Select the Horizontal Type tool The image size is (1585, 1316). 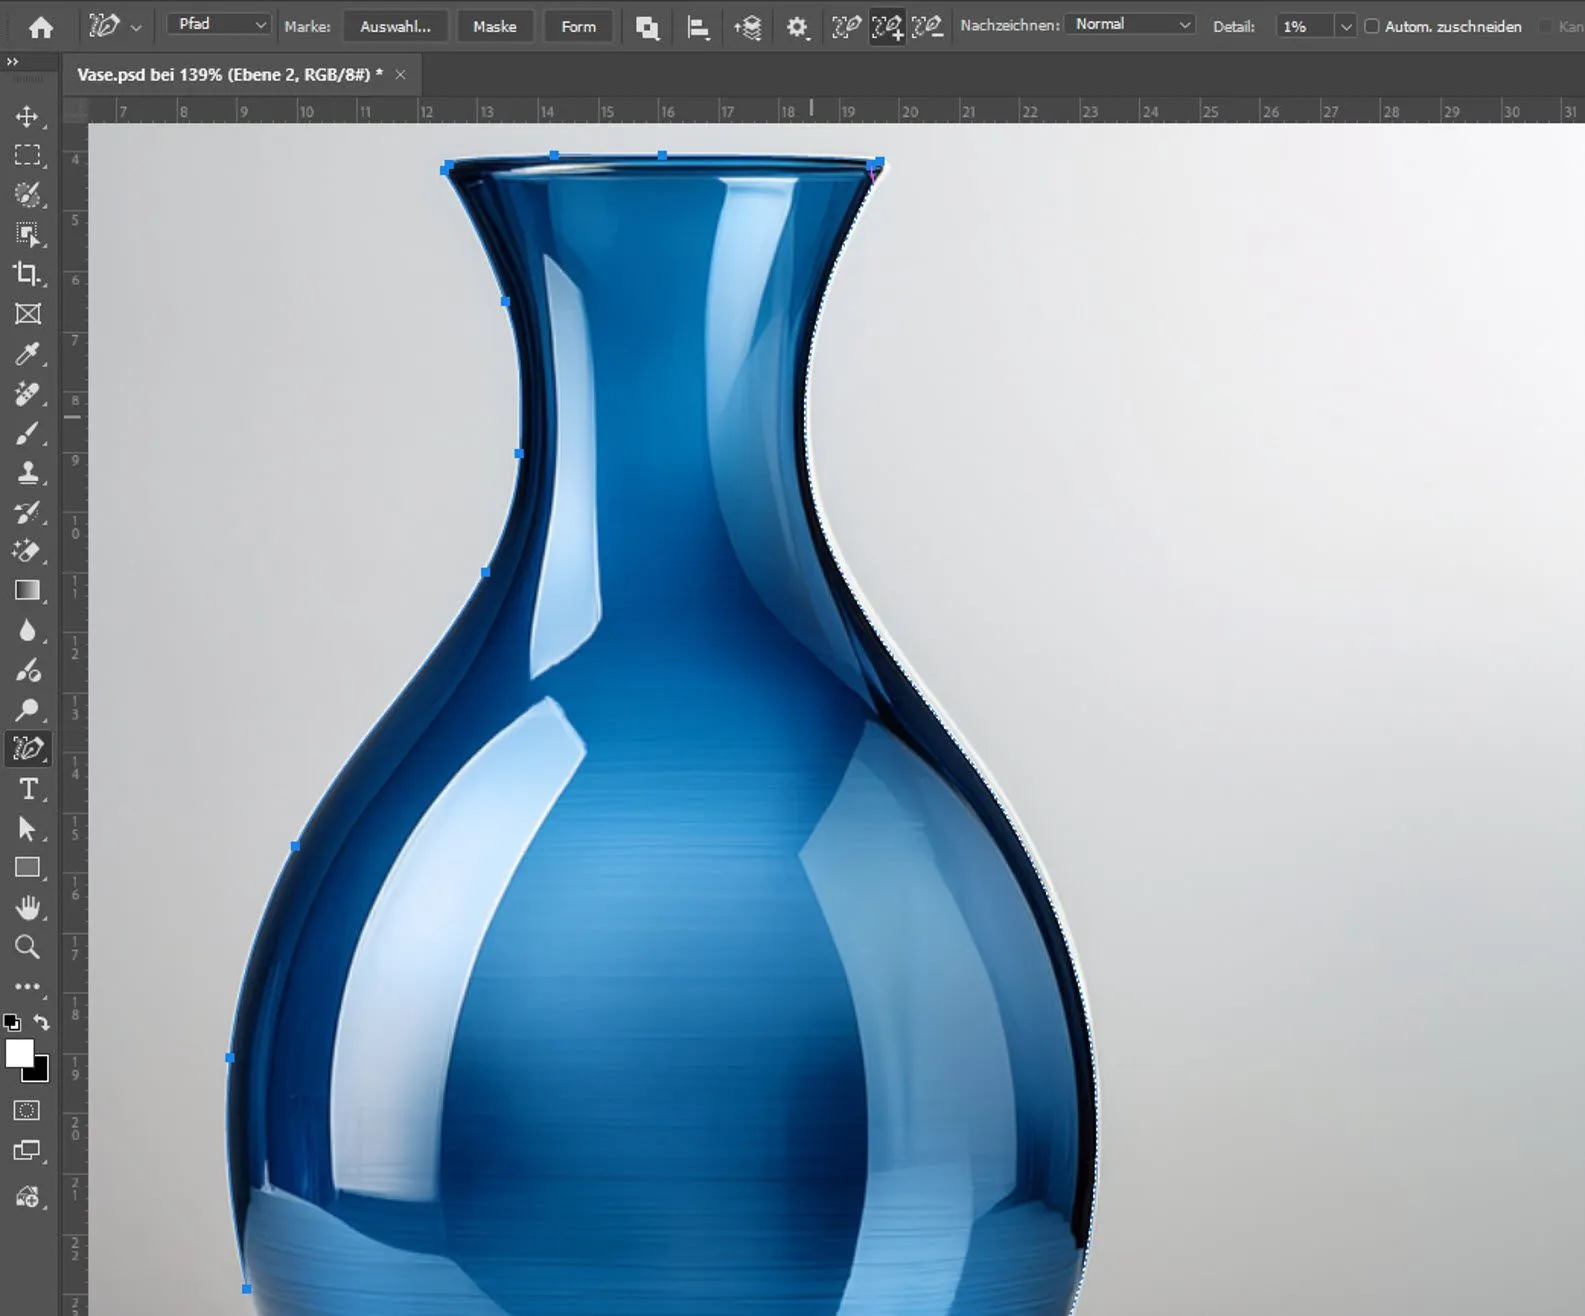(x=27, y=790)
